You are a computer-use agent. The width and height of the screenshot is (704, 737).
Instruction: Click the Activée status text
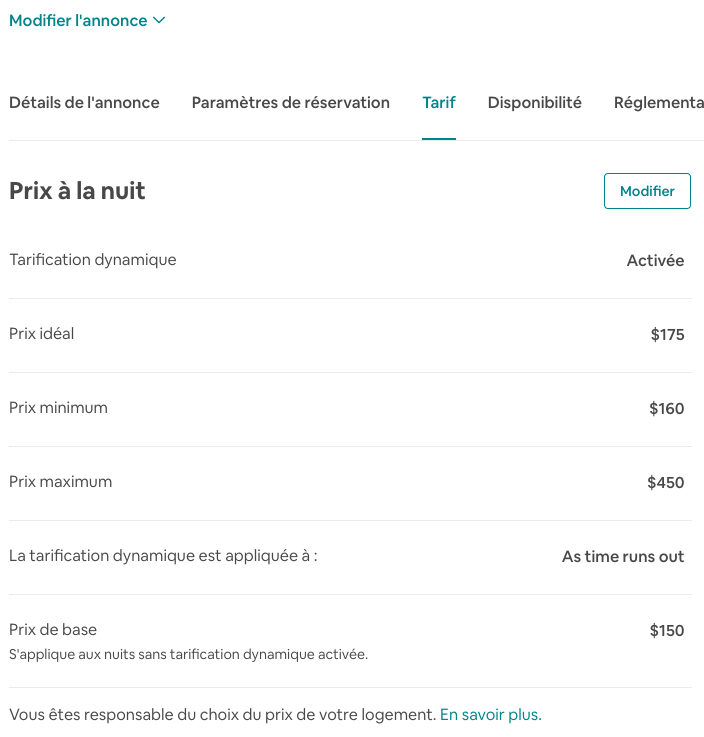655,261
